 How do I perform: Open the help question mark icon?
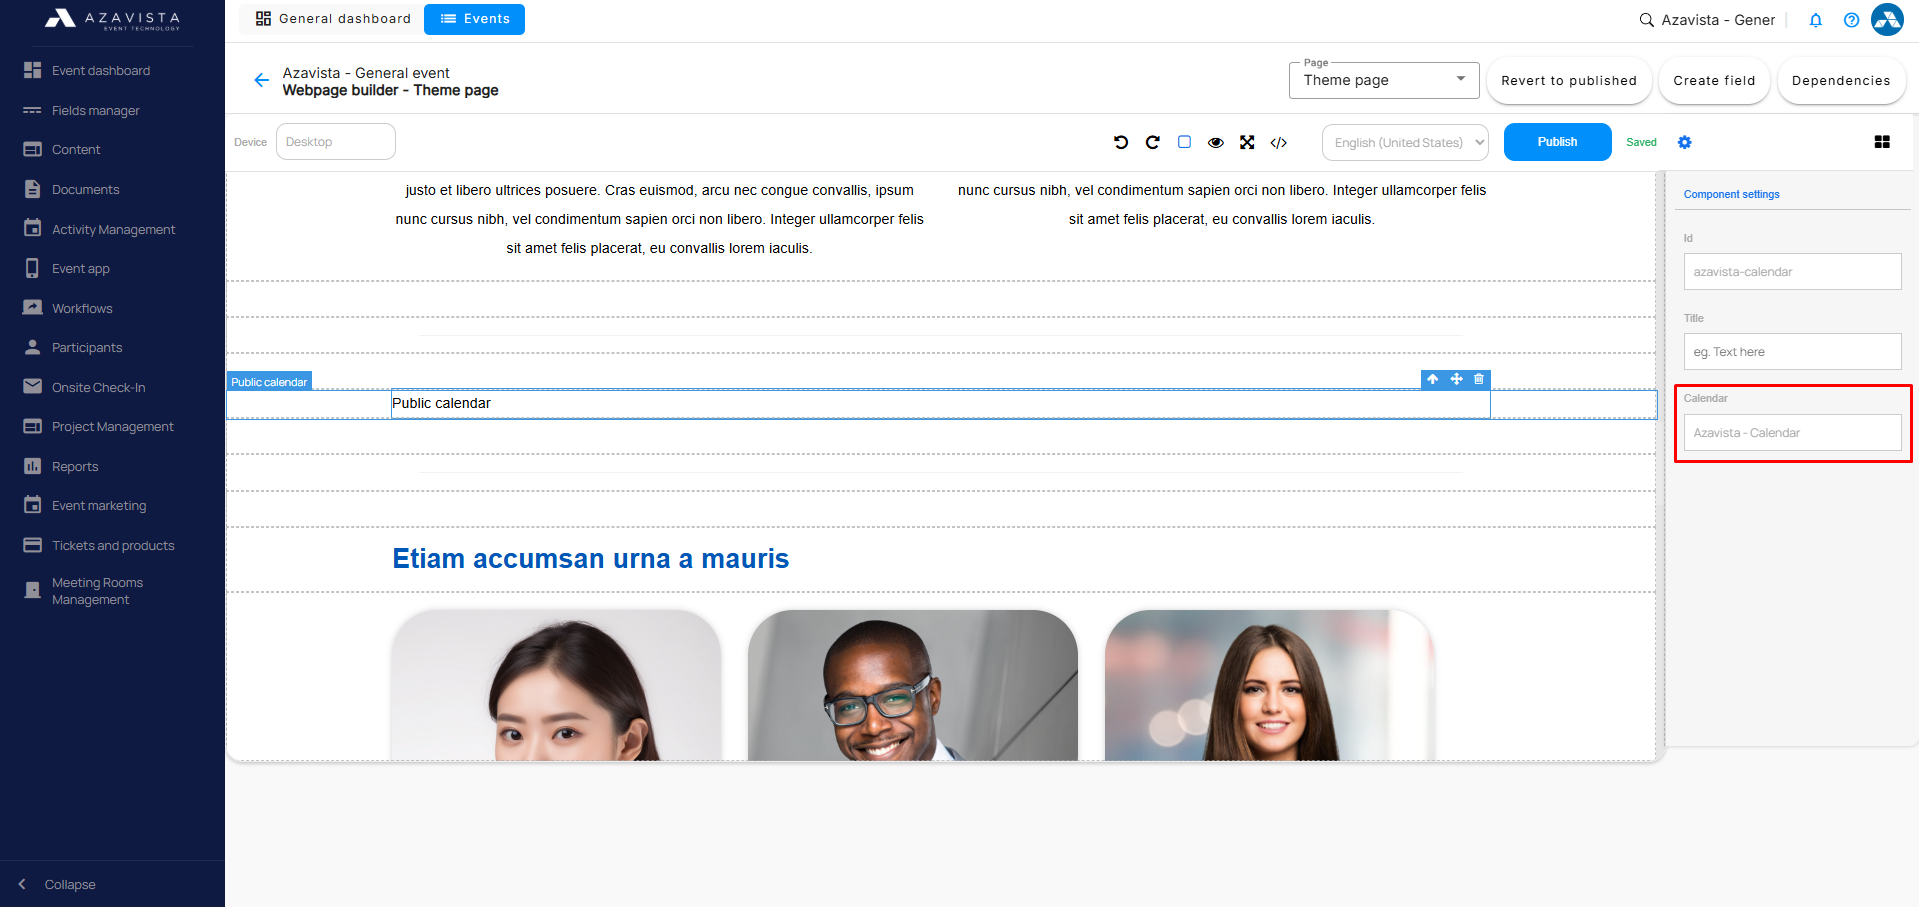click(1852, 20)
